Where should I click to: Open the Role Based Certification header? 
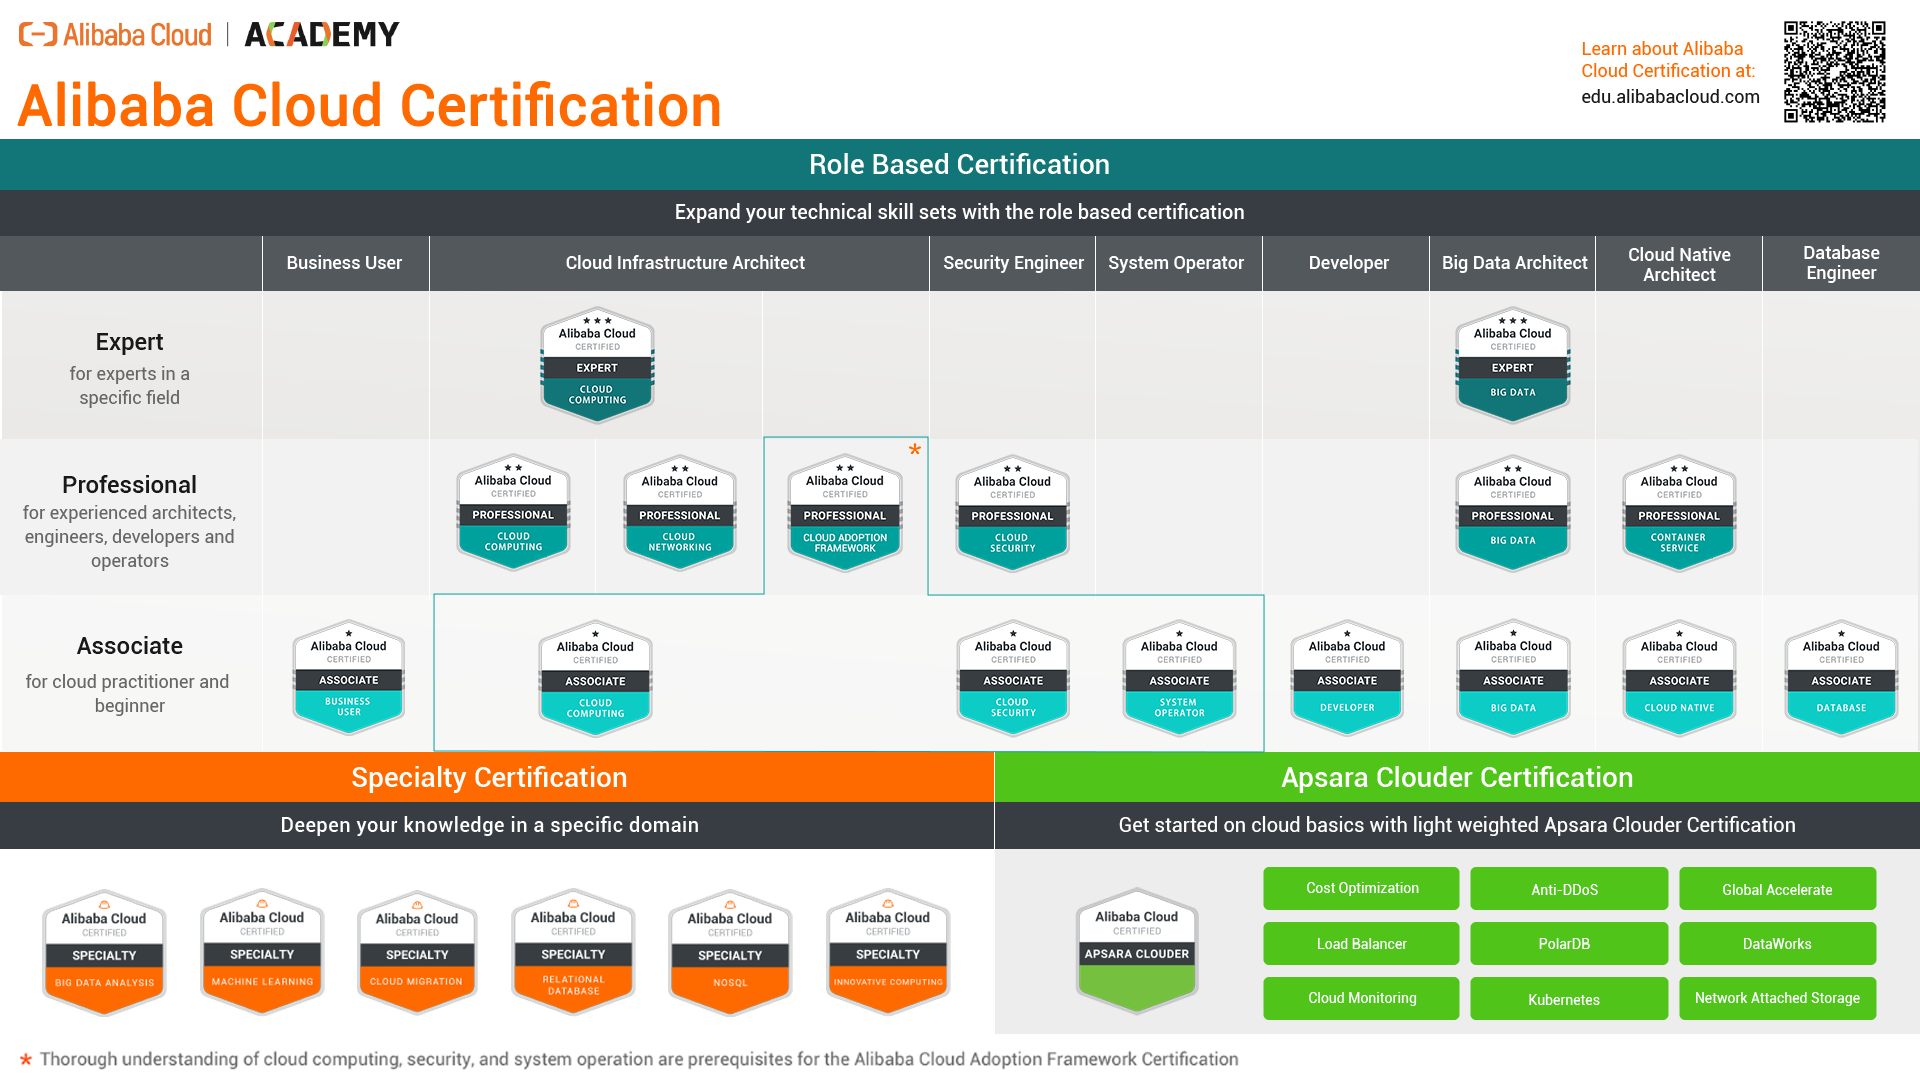(x=960, y=164)
